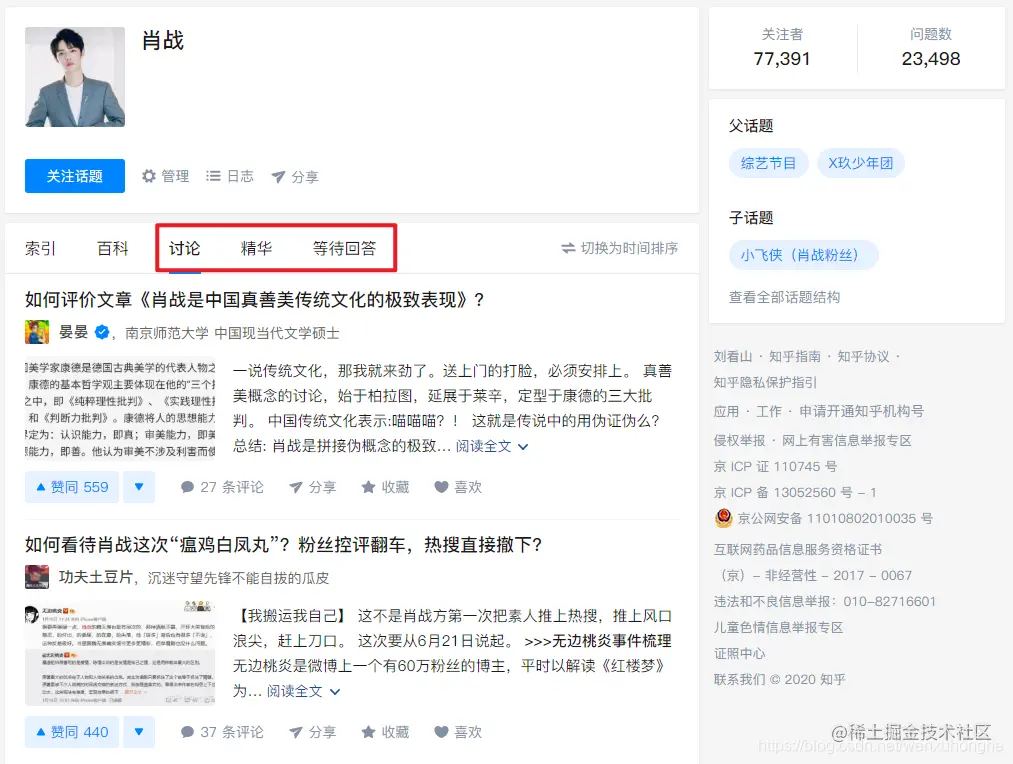Click the 侵权举报 footer link
Screen dimensions: 1013x764
(x=740, y=440)
